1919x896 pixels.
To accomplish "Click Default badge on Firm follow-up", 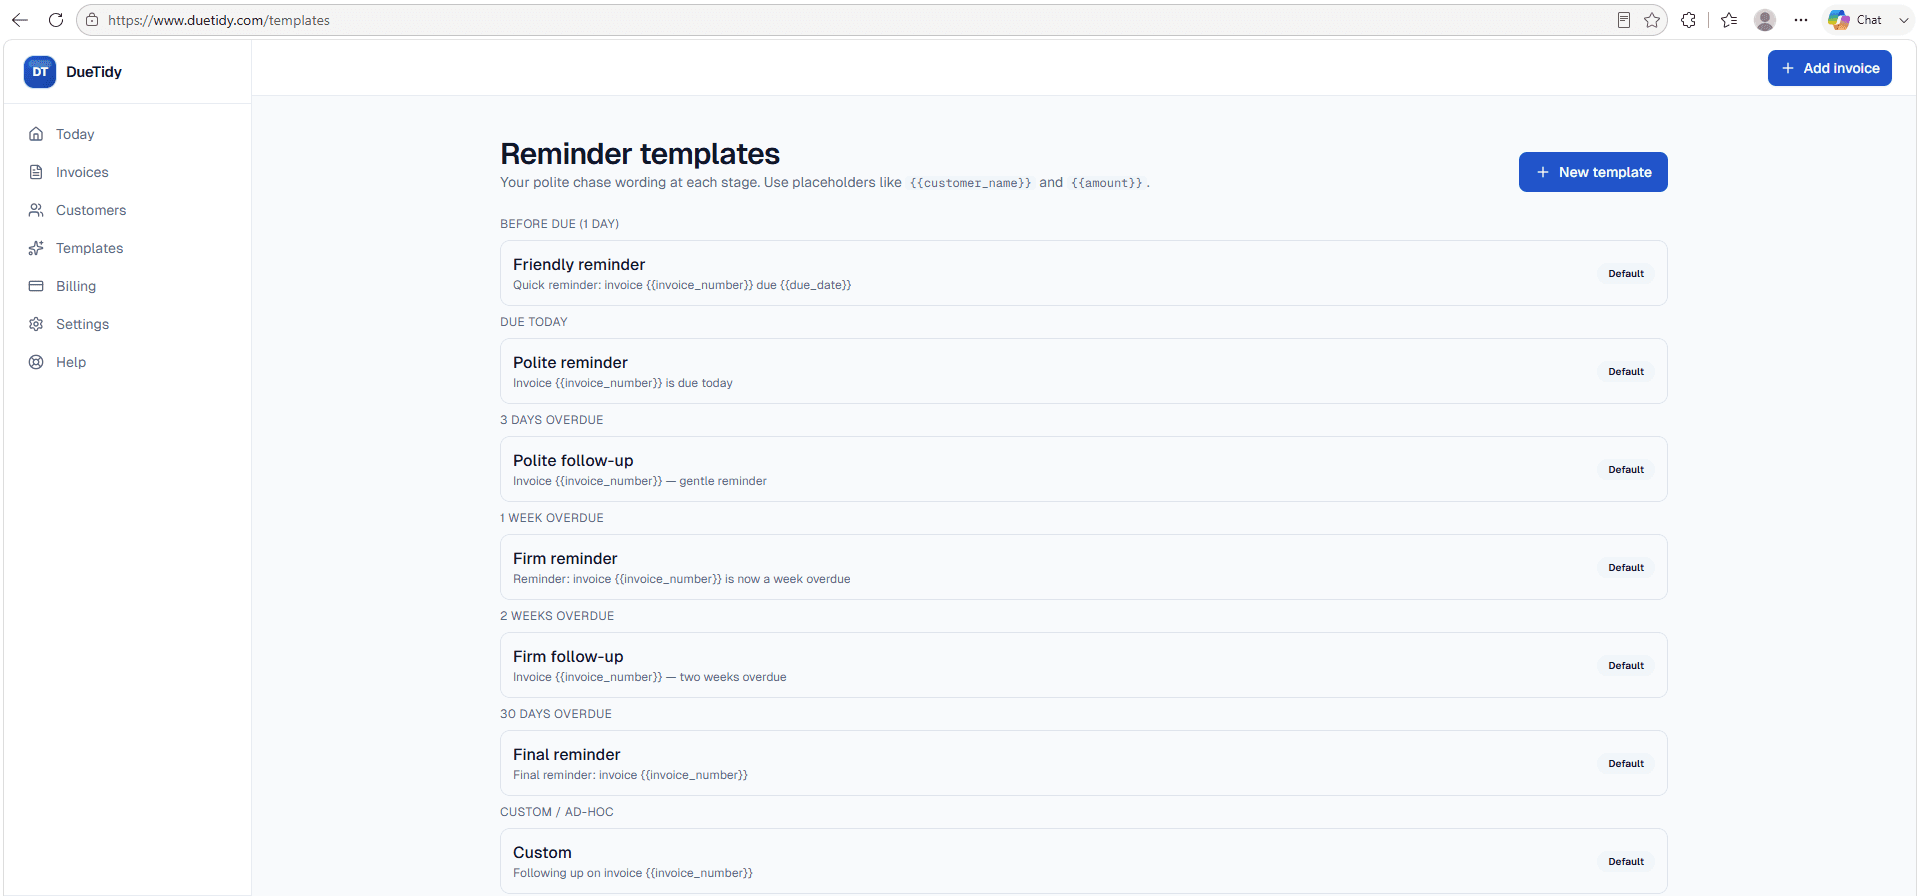I will 1626,665.
